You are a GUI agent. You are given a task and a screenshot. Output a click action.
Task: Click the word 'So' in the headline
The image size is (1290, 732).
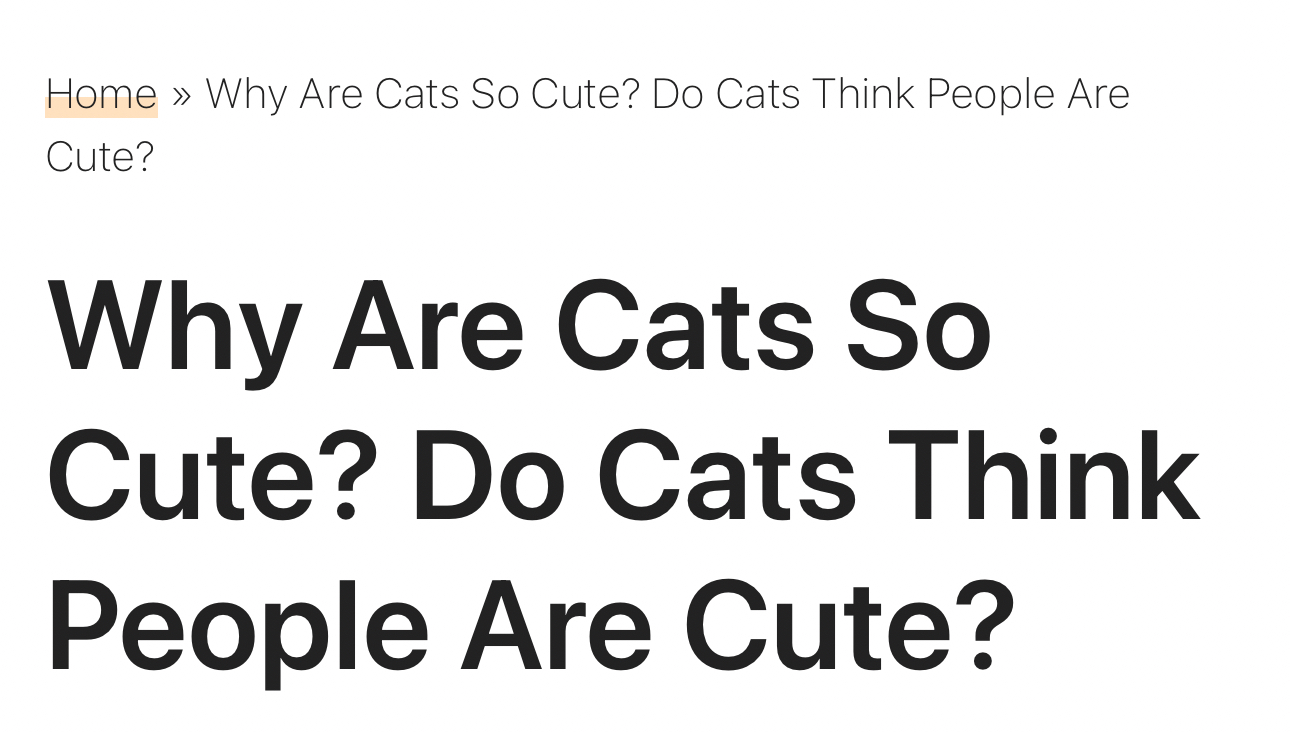tap(918, 327)
